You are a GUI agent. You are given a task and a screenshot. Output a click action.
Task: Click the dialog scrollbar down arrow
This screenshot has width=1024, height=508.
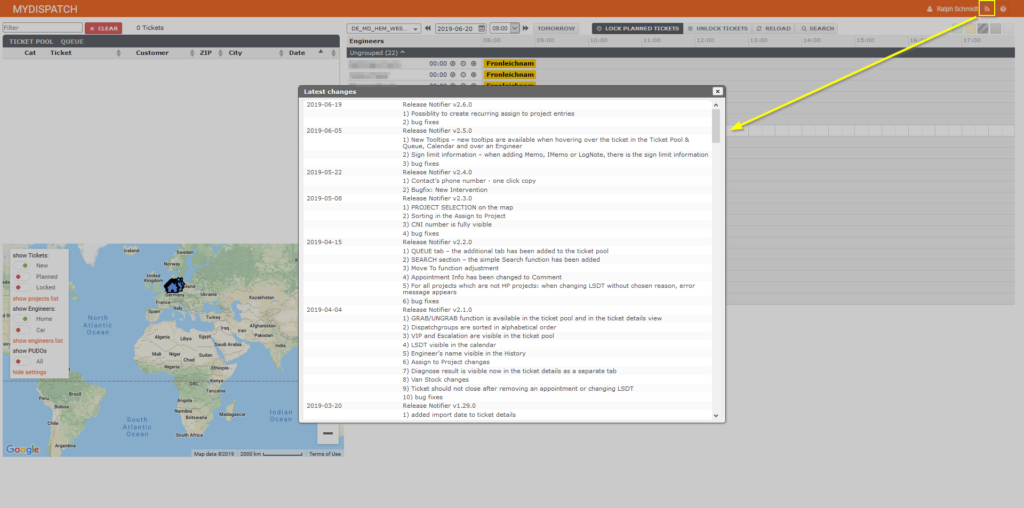click(716, 415)
